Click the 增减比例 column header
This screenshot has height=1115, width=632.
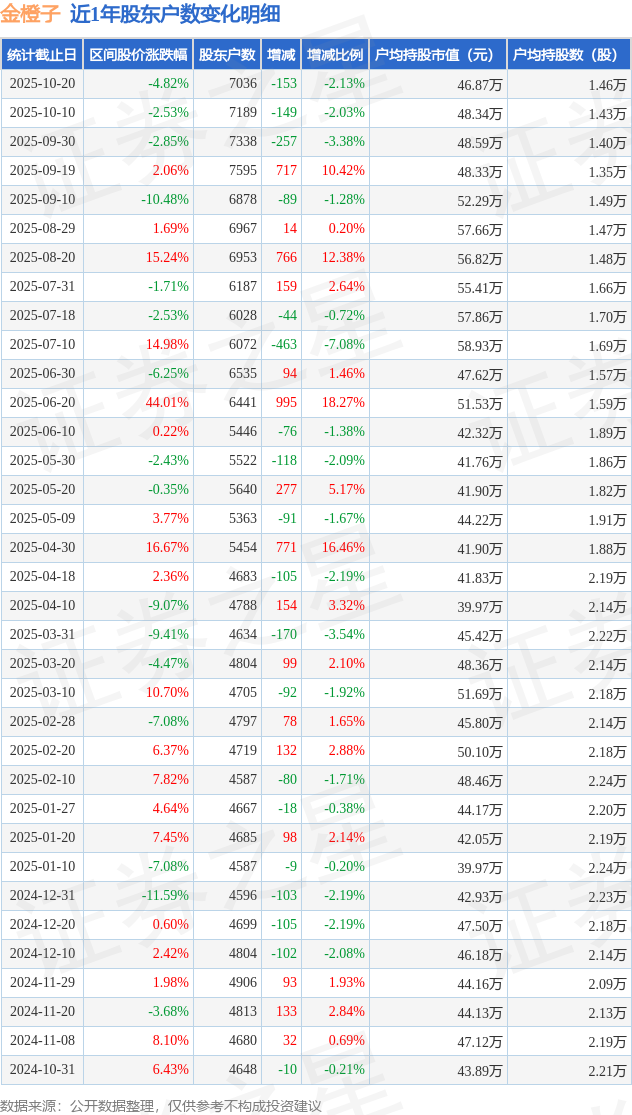(x=335, y=55)
